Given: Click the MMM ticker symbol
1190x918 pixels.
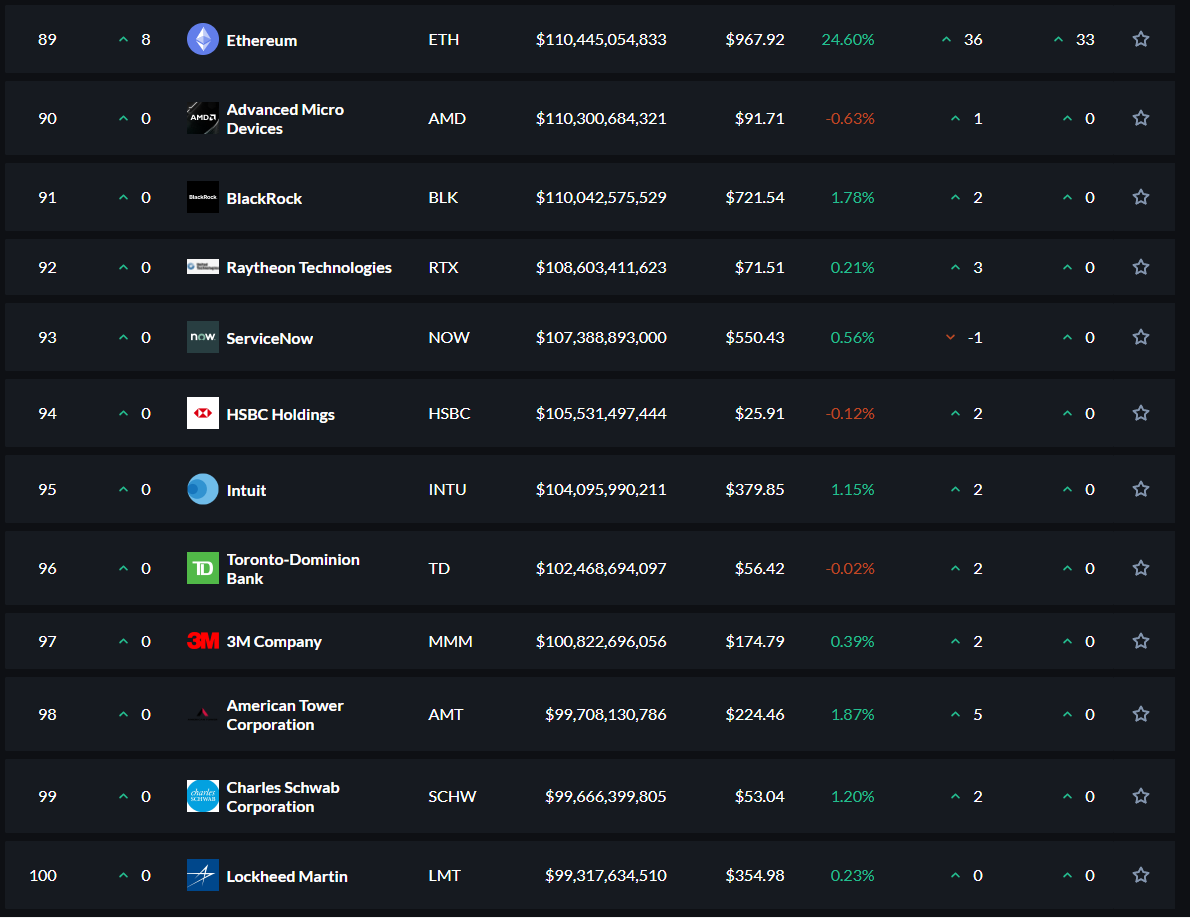Looking at the screenshot, I should click(450, 641).
